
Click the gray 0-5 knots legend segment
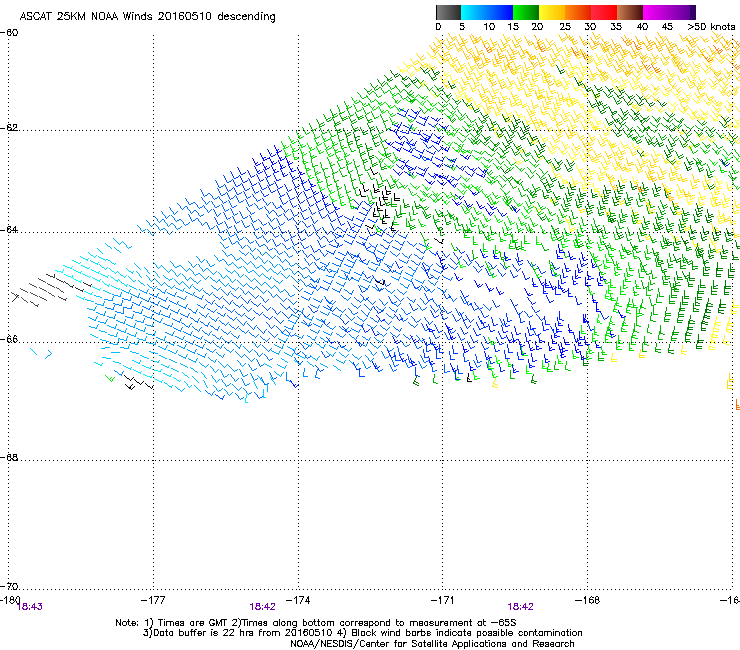point(448,12)
